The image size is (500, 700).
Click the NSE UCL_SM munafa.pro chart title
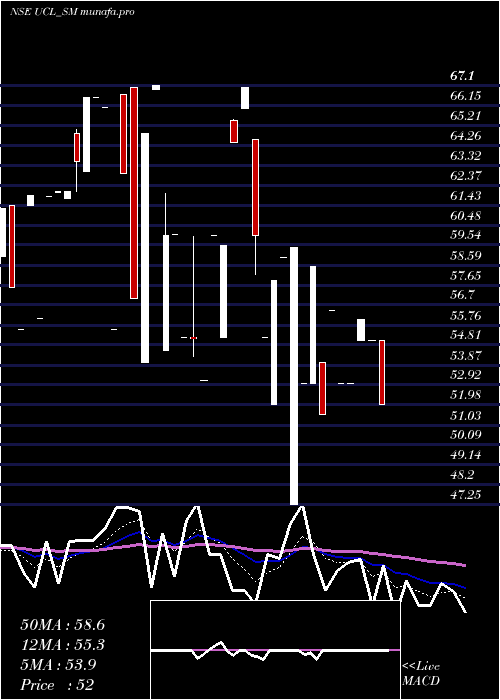point(72,12)
